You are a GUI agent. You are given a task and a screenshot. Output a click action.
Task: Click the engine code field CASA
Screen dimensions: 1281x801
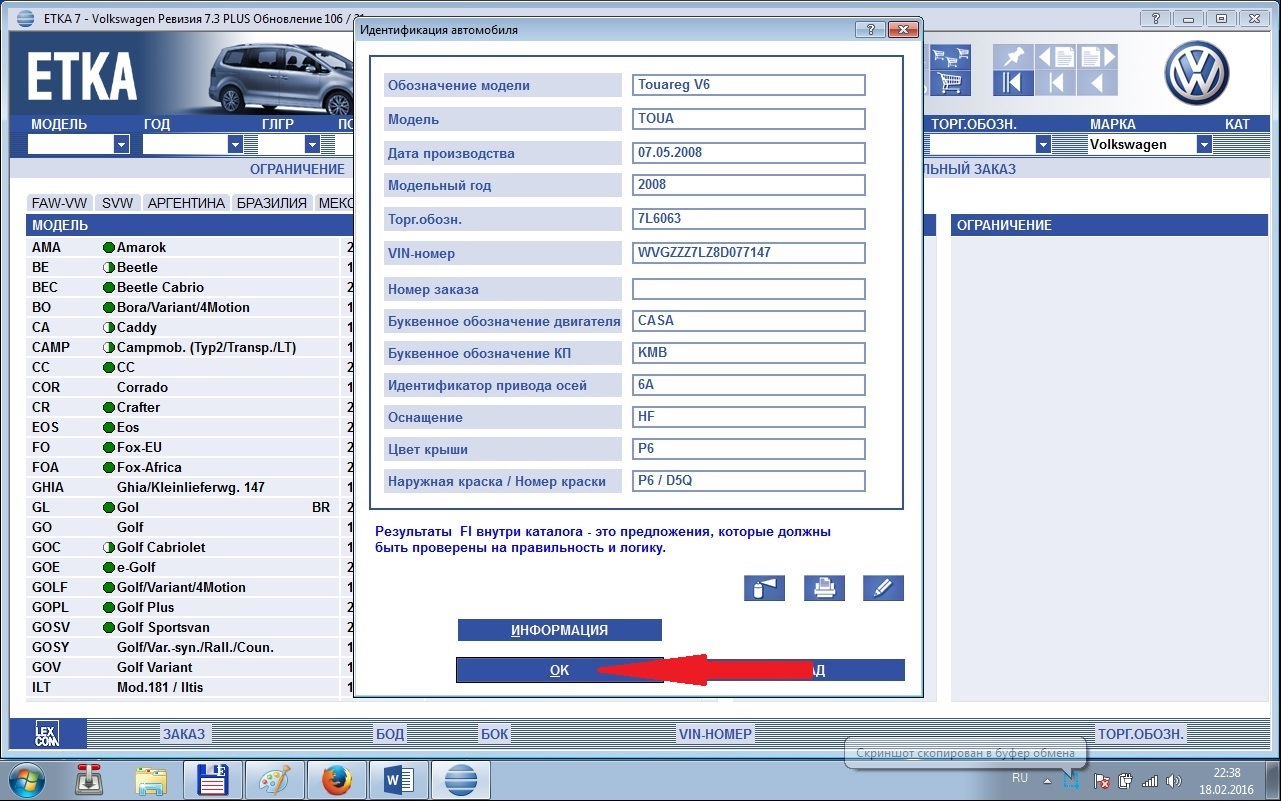coord(749,321)
